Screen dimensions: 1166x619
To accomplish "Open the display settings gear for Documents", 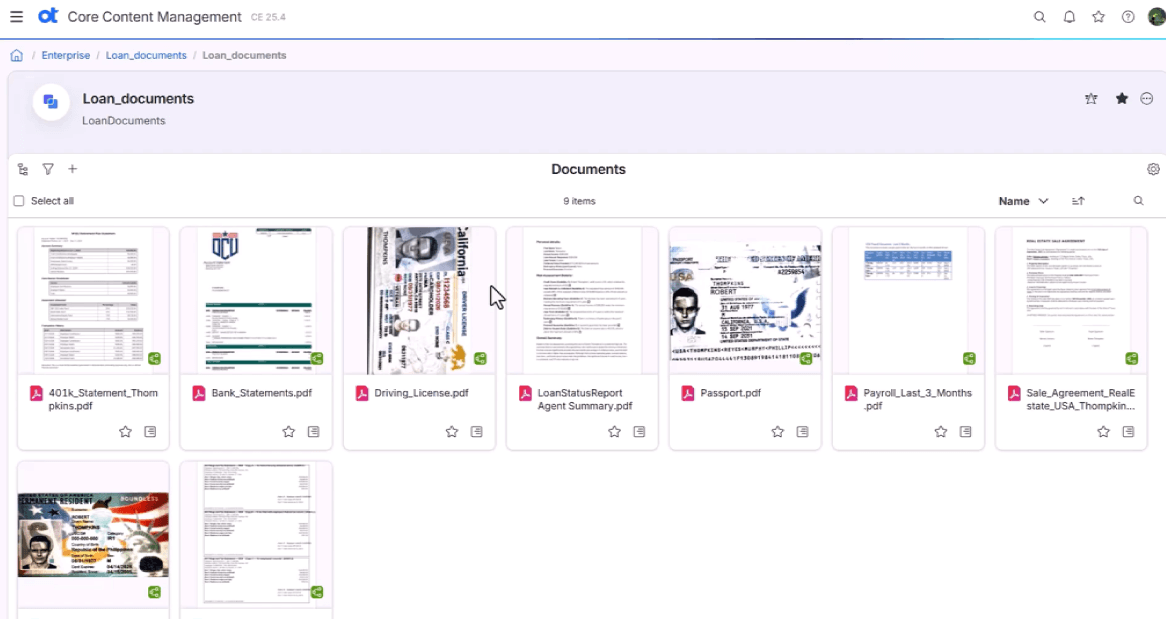I will 1153,169.
